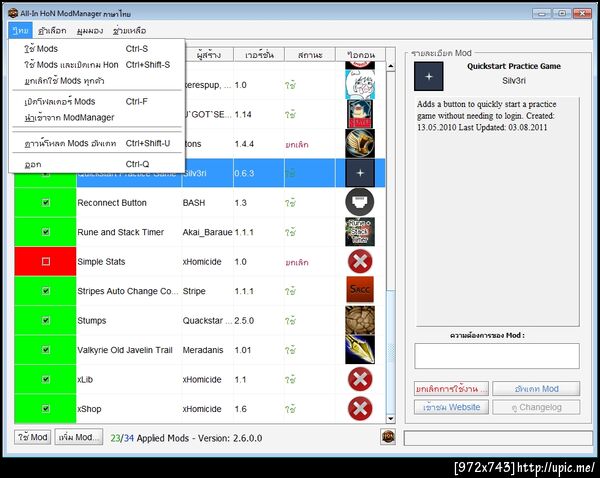Click the golden helmet icon of version 1.4.4 mod
Viewport: 600px width, 478px height.
coord(360,144)
